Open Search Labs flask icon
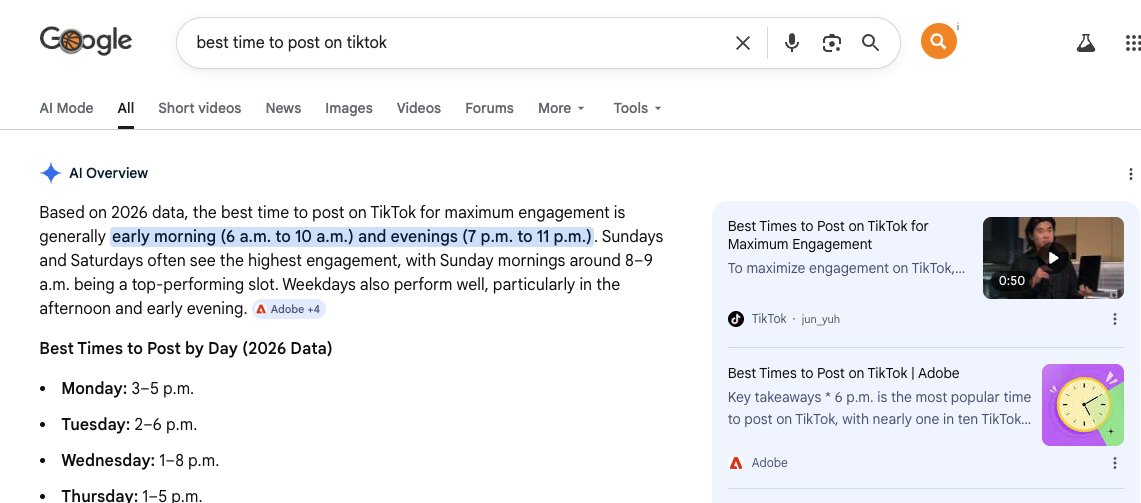1141x503 pixels. 1086,43
